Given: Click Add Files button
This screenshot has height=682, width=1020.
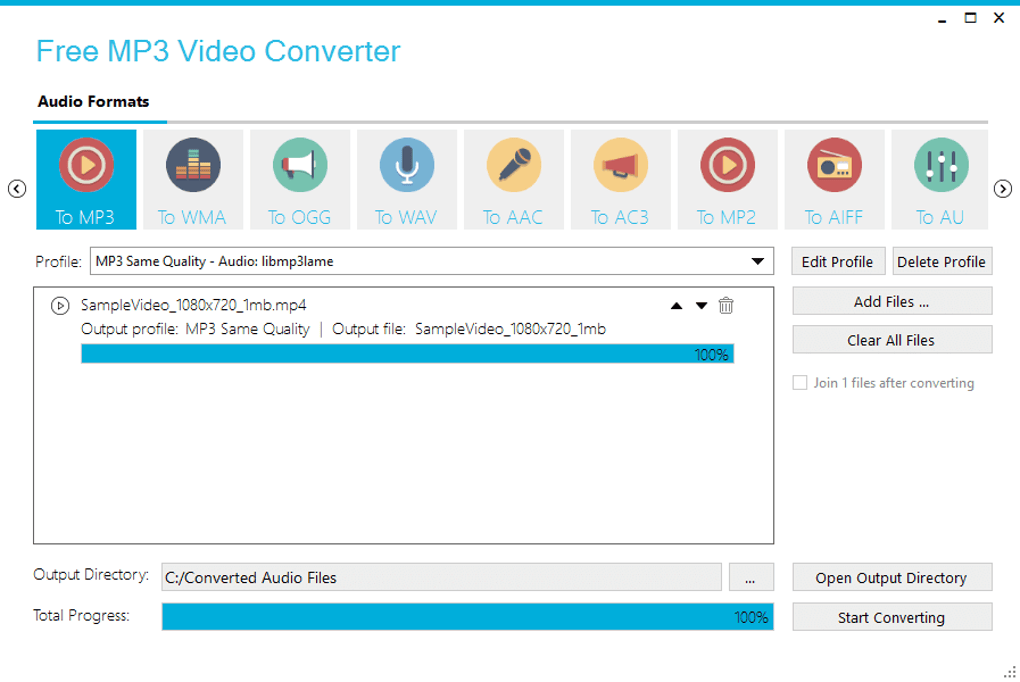Looking at the screenshot, I should click(x=892, y=301).
